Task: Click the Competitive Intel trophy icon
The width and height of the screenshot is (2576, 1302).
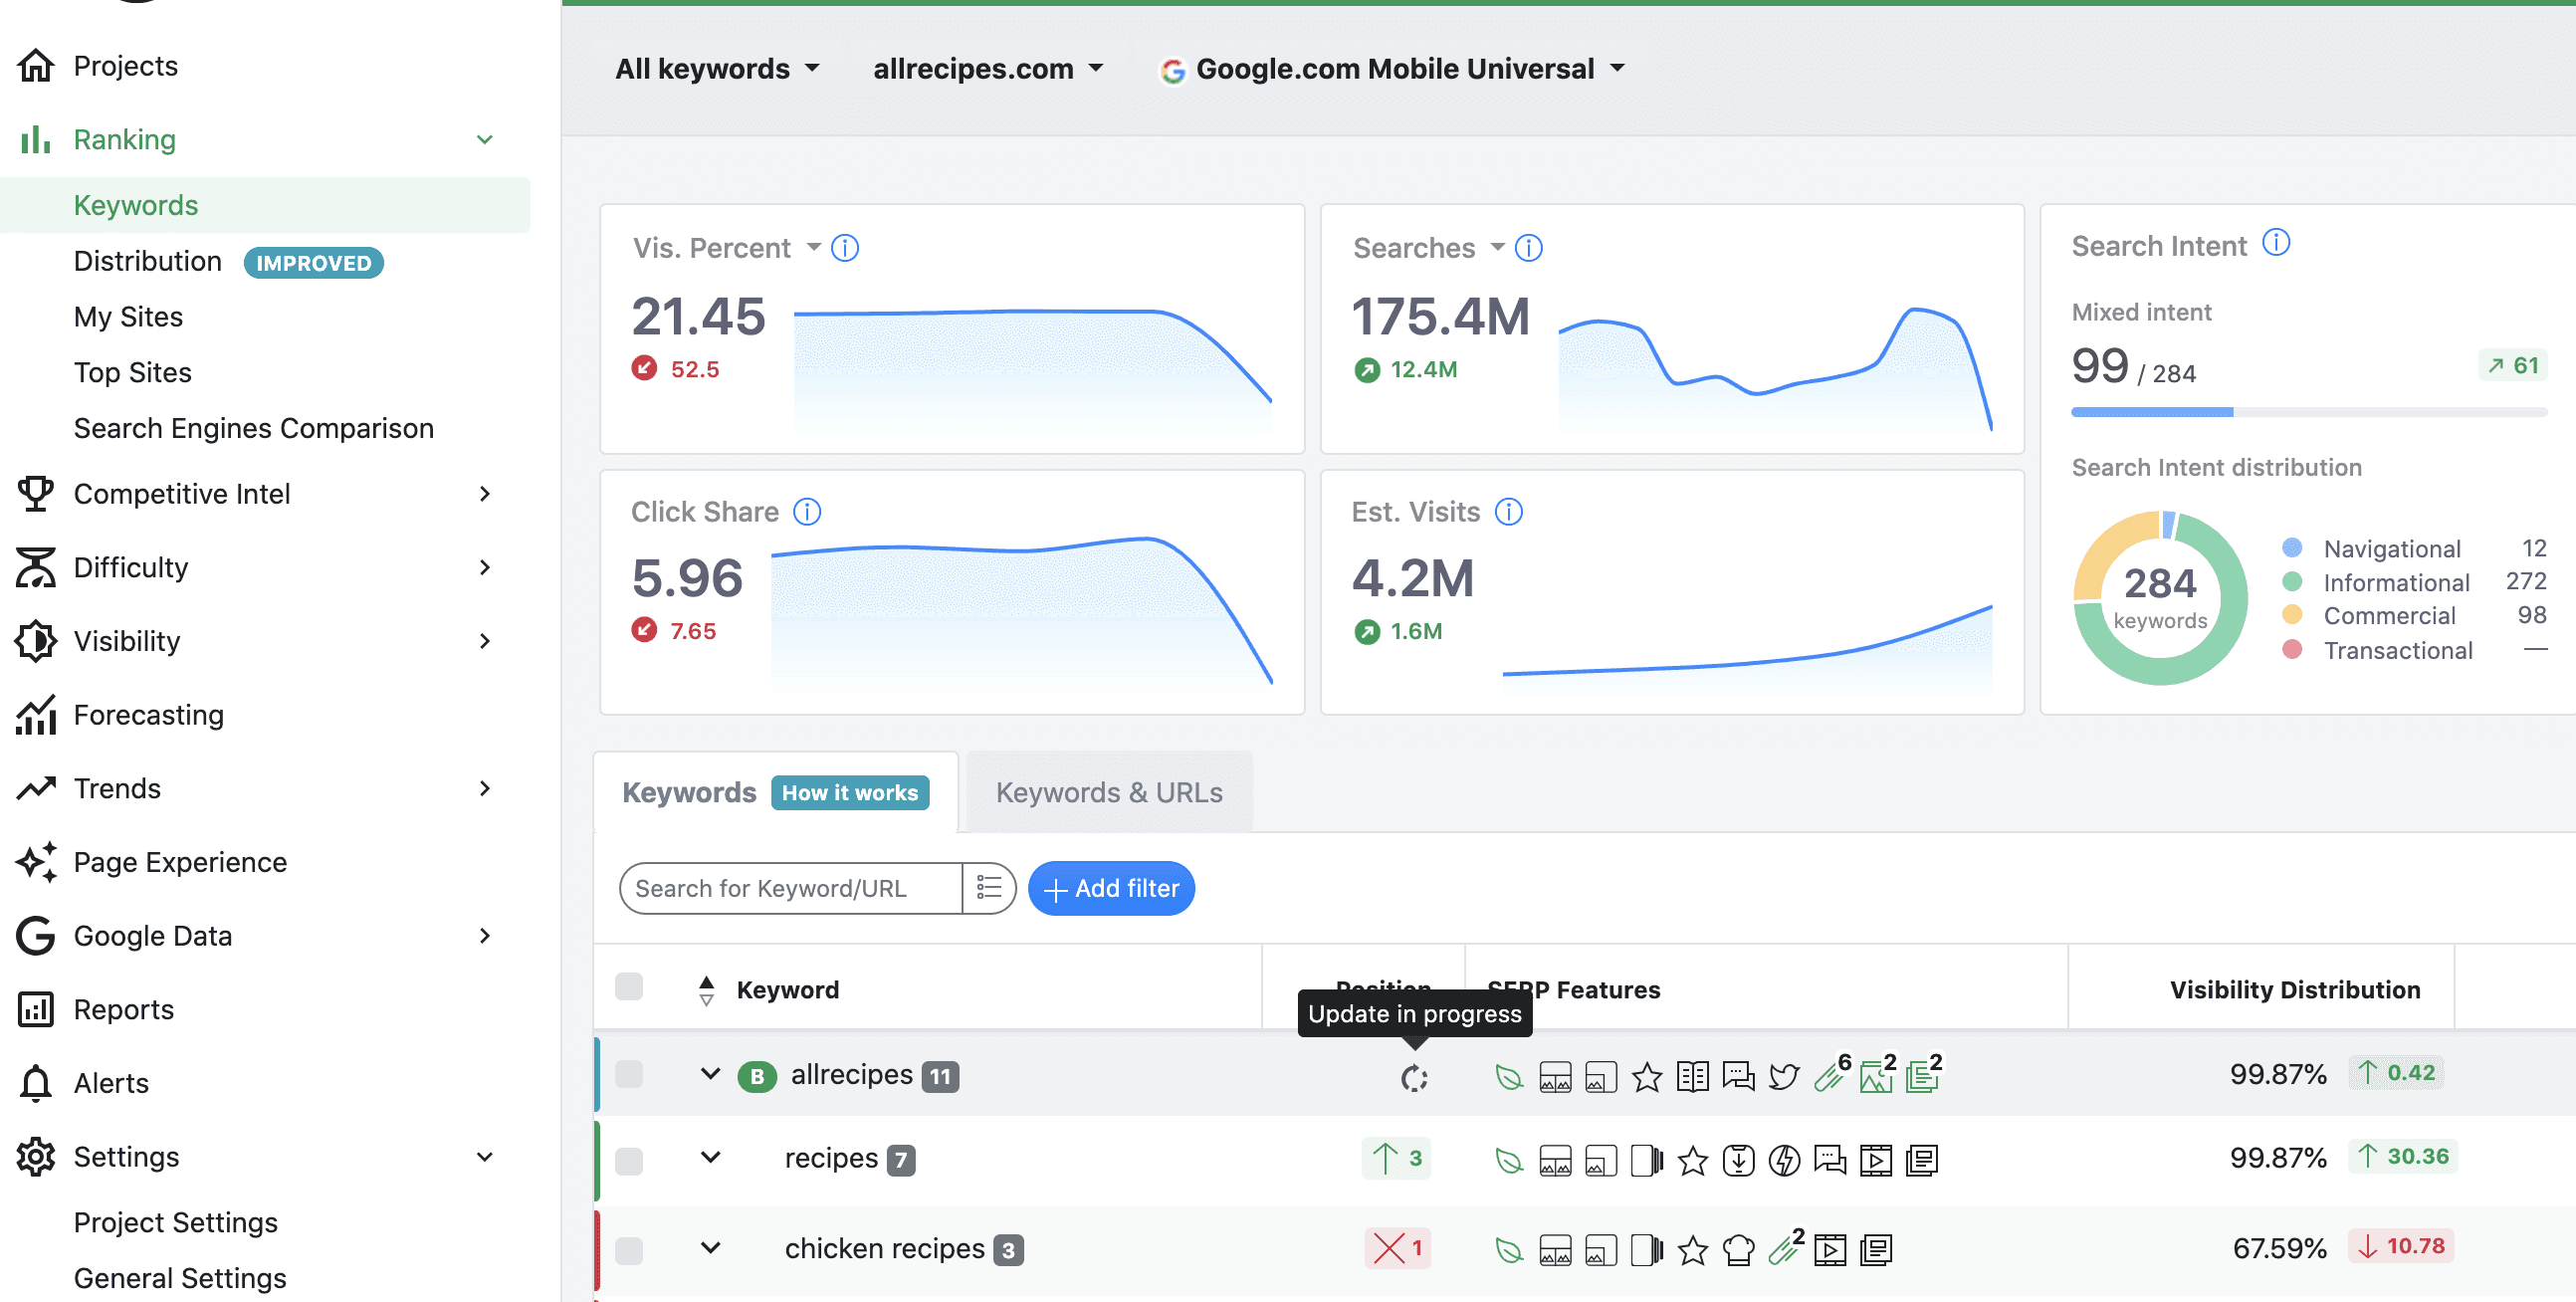Action: pos(36,493)
